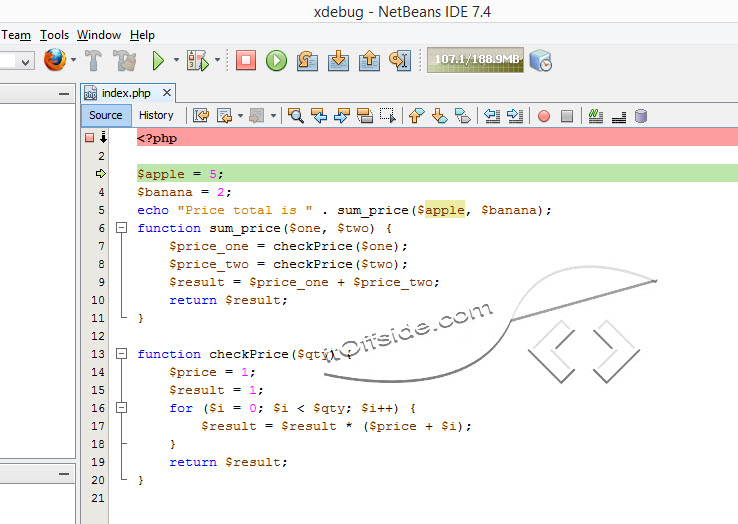Click current program counter arrow on line 3
The image size is (738, 524).
(x=100, y=174)
